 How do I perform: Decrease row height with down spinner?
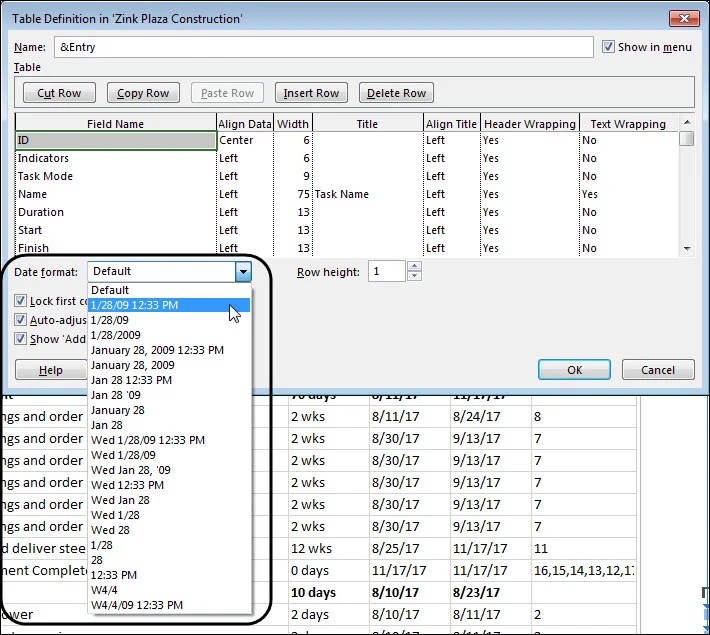pos(414,276)
